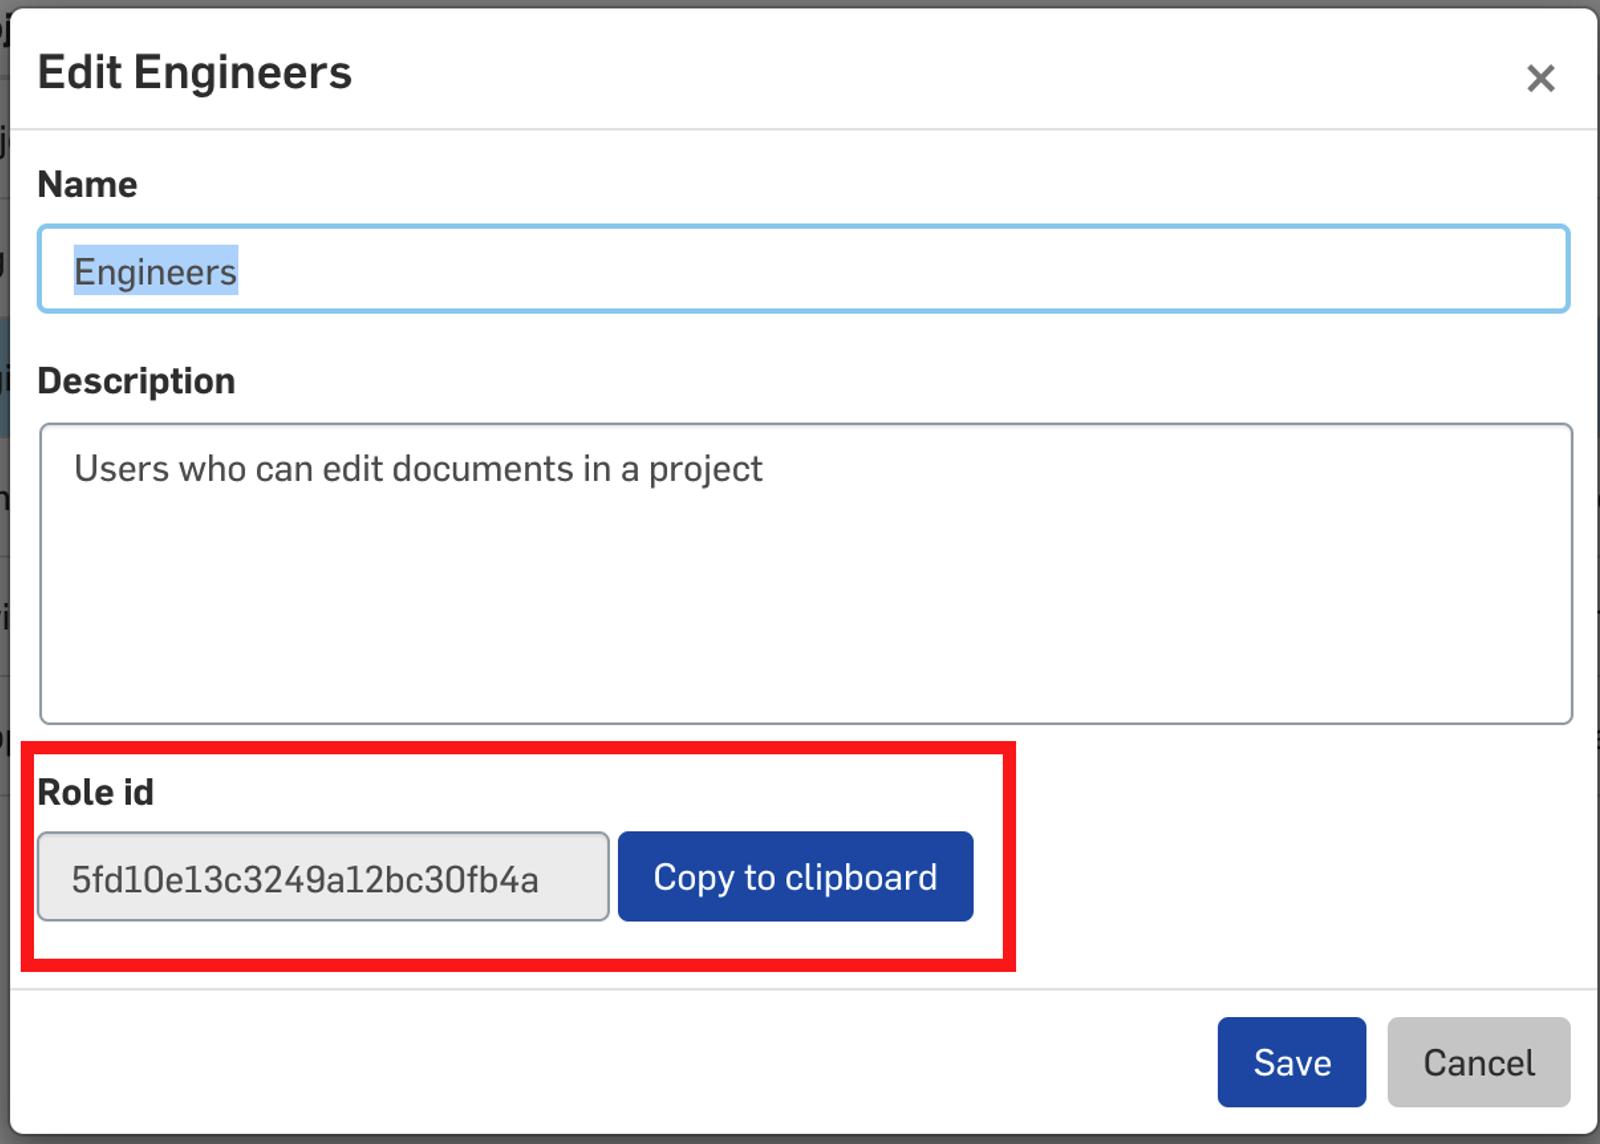Place cursor on the word Users in Description
1600x1144 pixels.
(x=121, y=469)
